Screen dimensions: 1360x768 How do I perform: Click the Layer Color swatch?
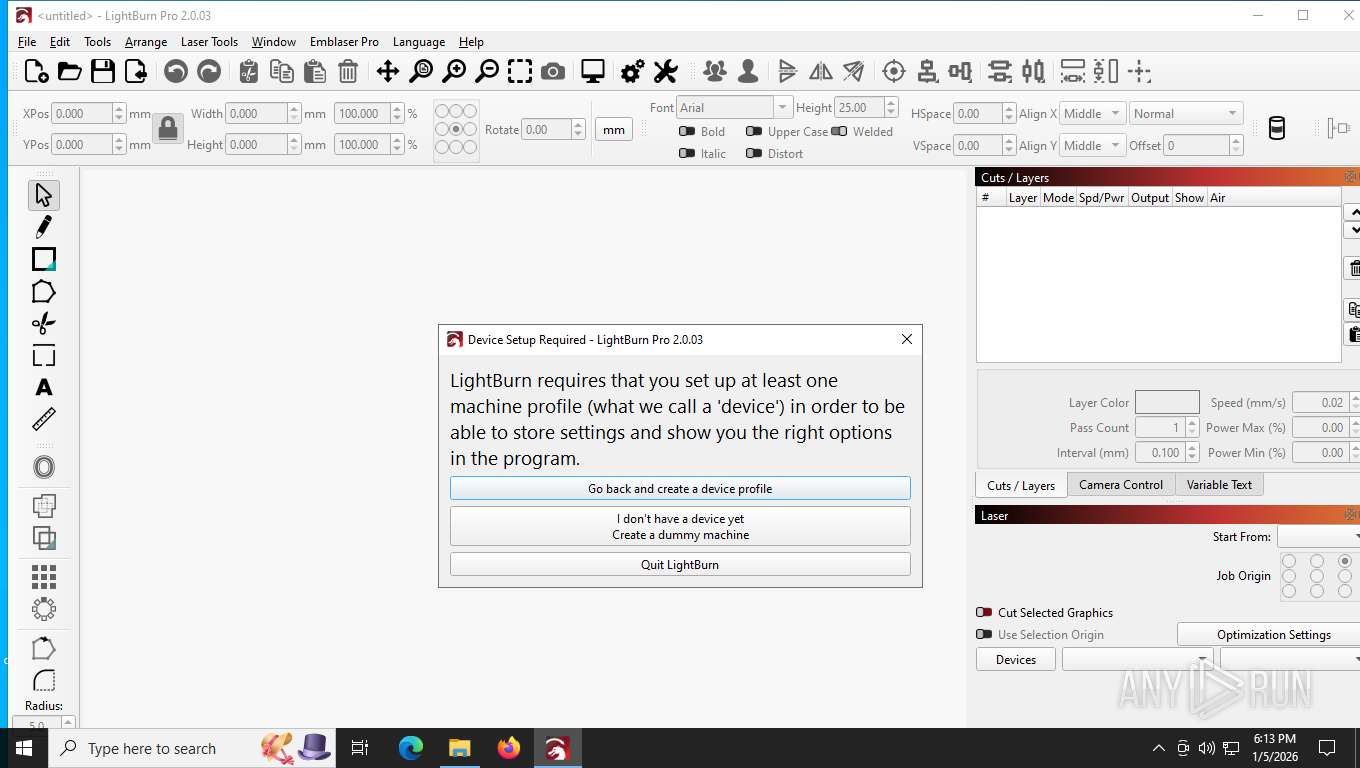[1167, 402]
